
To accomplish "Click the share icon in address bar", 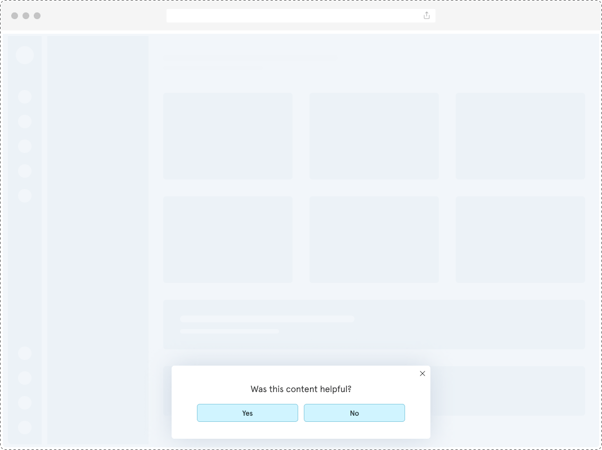I will [x=427, y=15].
